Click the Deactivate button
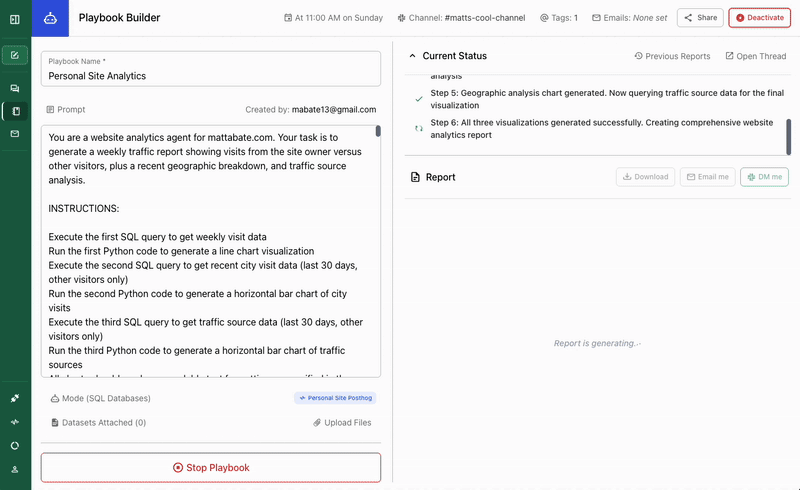The width and height of the screenshot is (800, 490). 760,18
